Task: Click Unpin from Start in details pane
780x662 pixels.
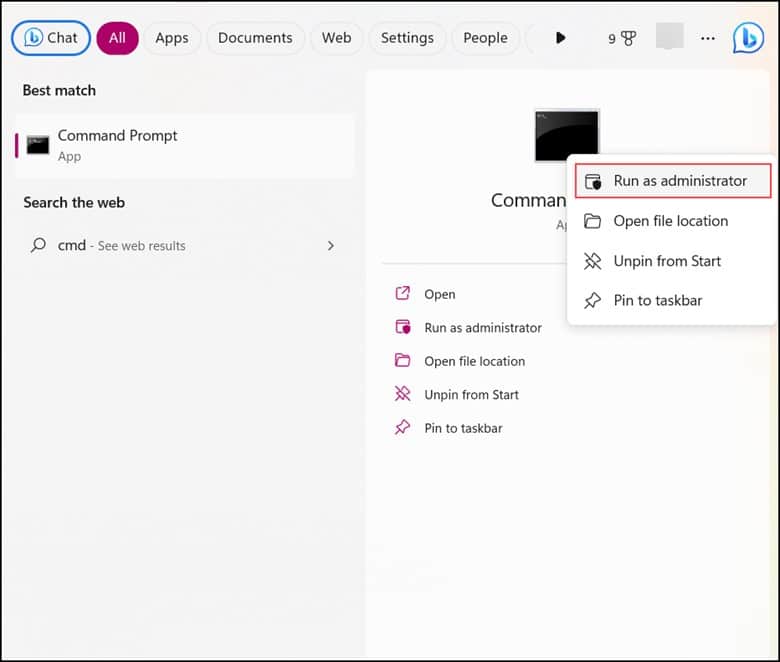Action: [472, 394]
